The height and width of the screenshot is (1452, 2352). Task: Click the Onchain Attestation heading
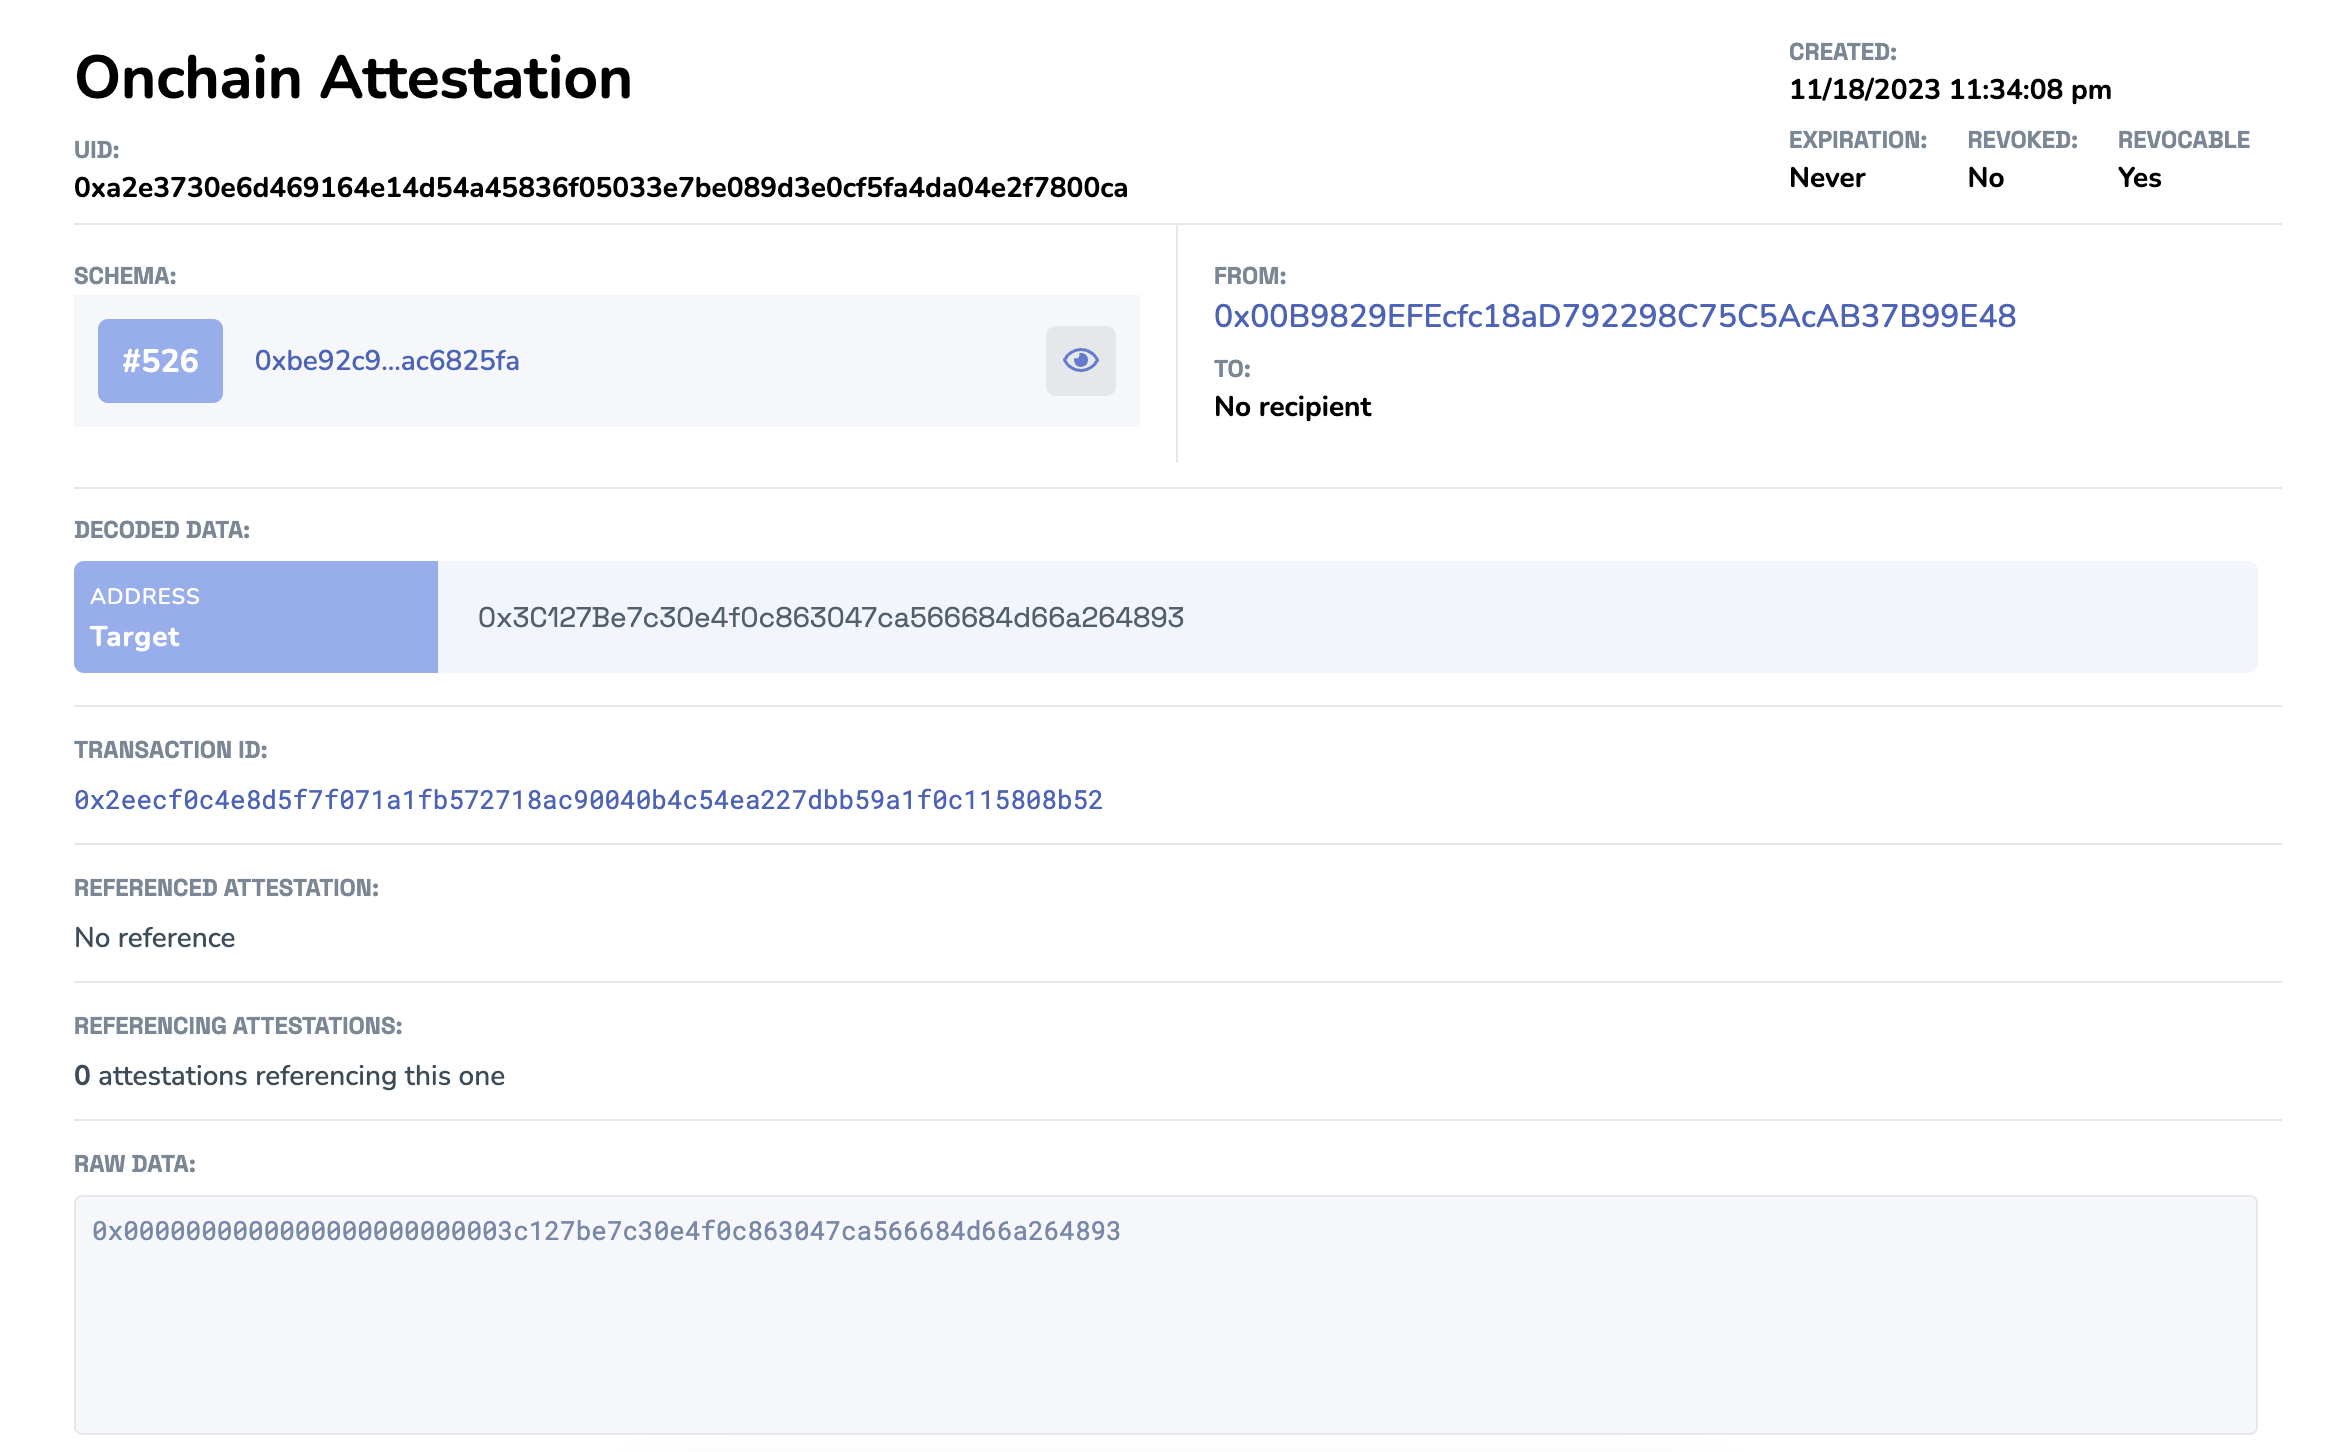click(x=353, y=78)
